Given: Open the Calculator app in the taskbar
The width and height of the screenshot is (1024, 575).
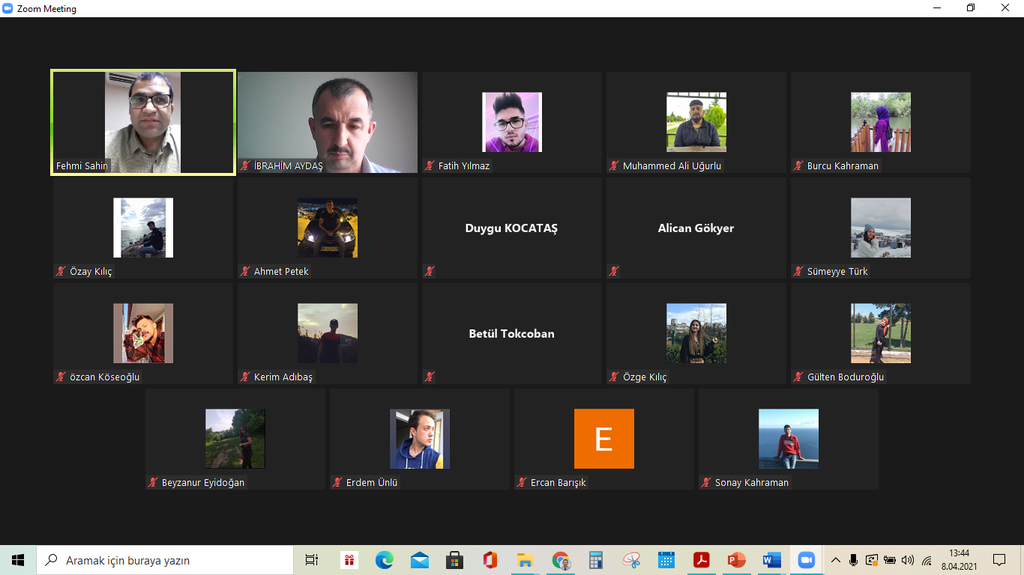Looking at the screenshot, I should click(x=595, y=560).
